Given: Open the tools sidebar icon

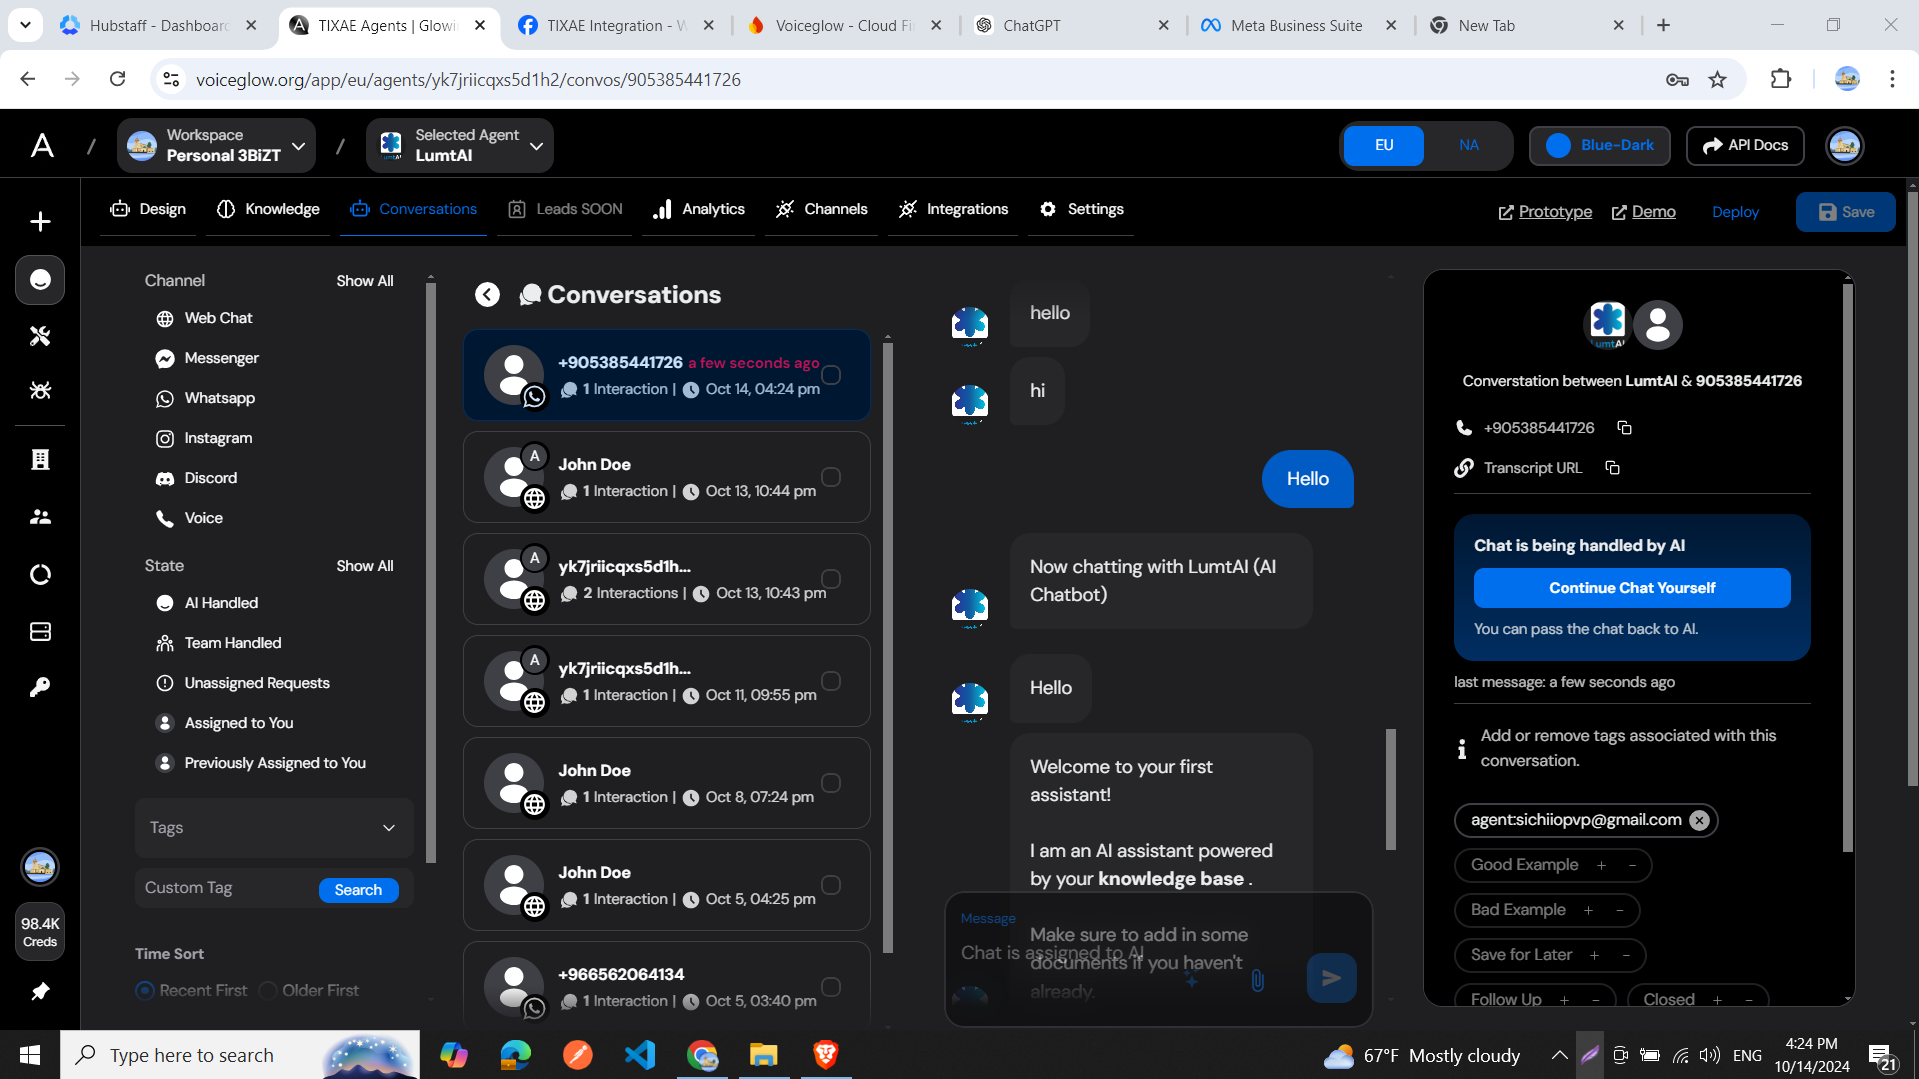Looking at the screenshot, I should pos(40,336).
